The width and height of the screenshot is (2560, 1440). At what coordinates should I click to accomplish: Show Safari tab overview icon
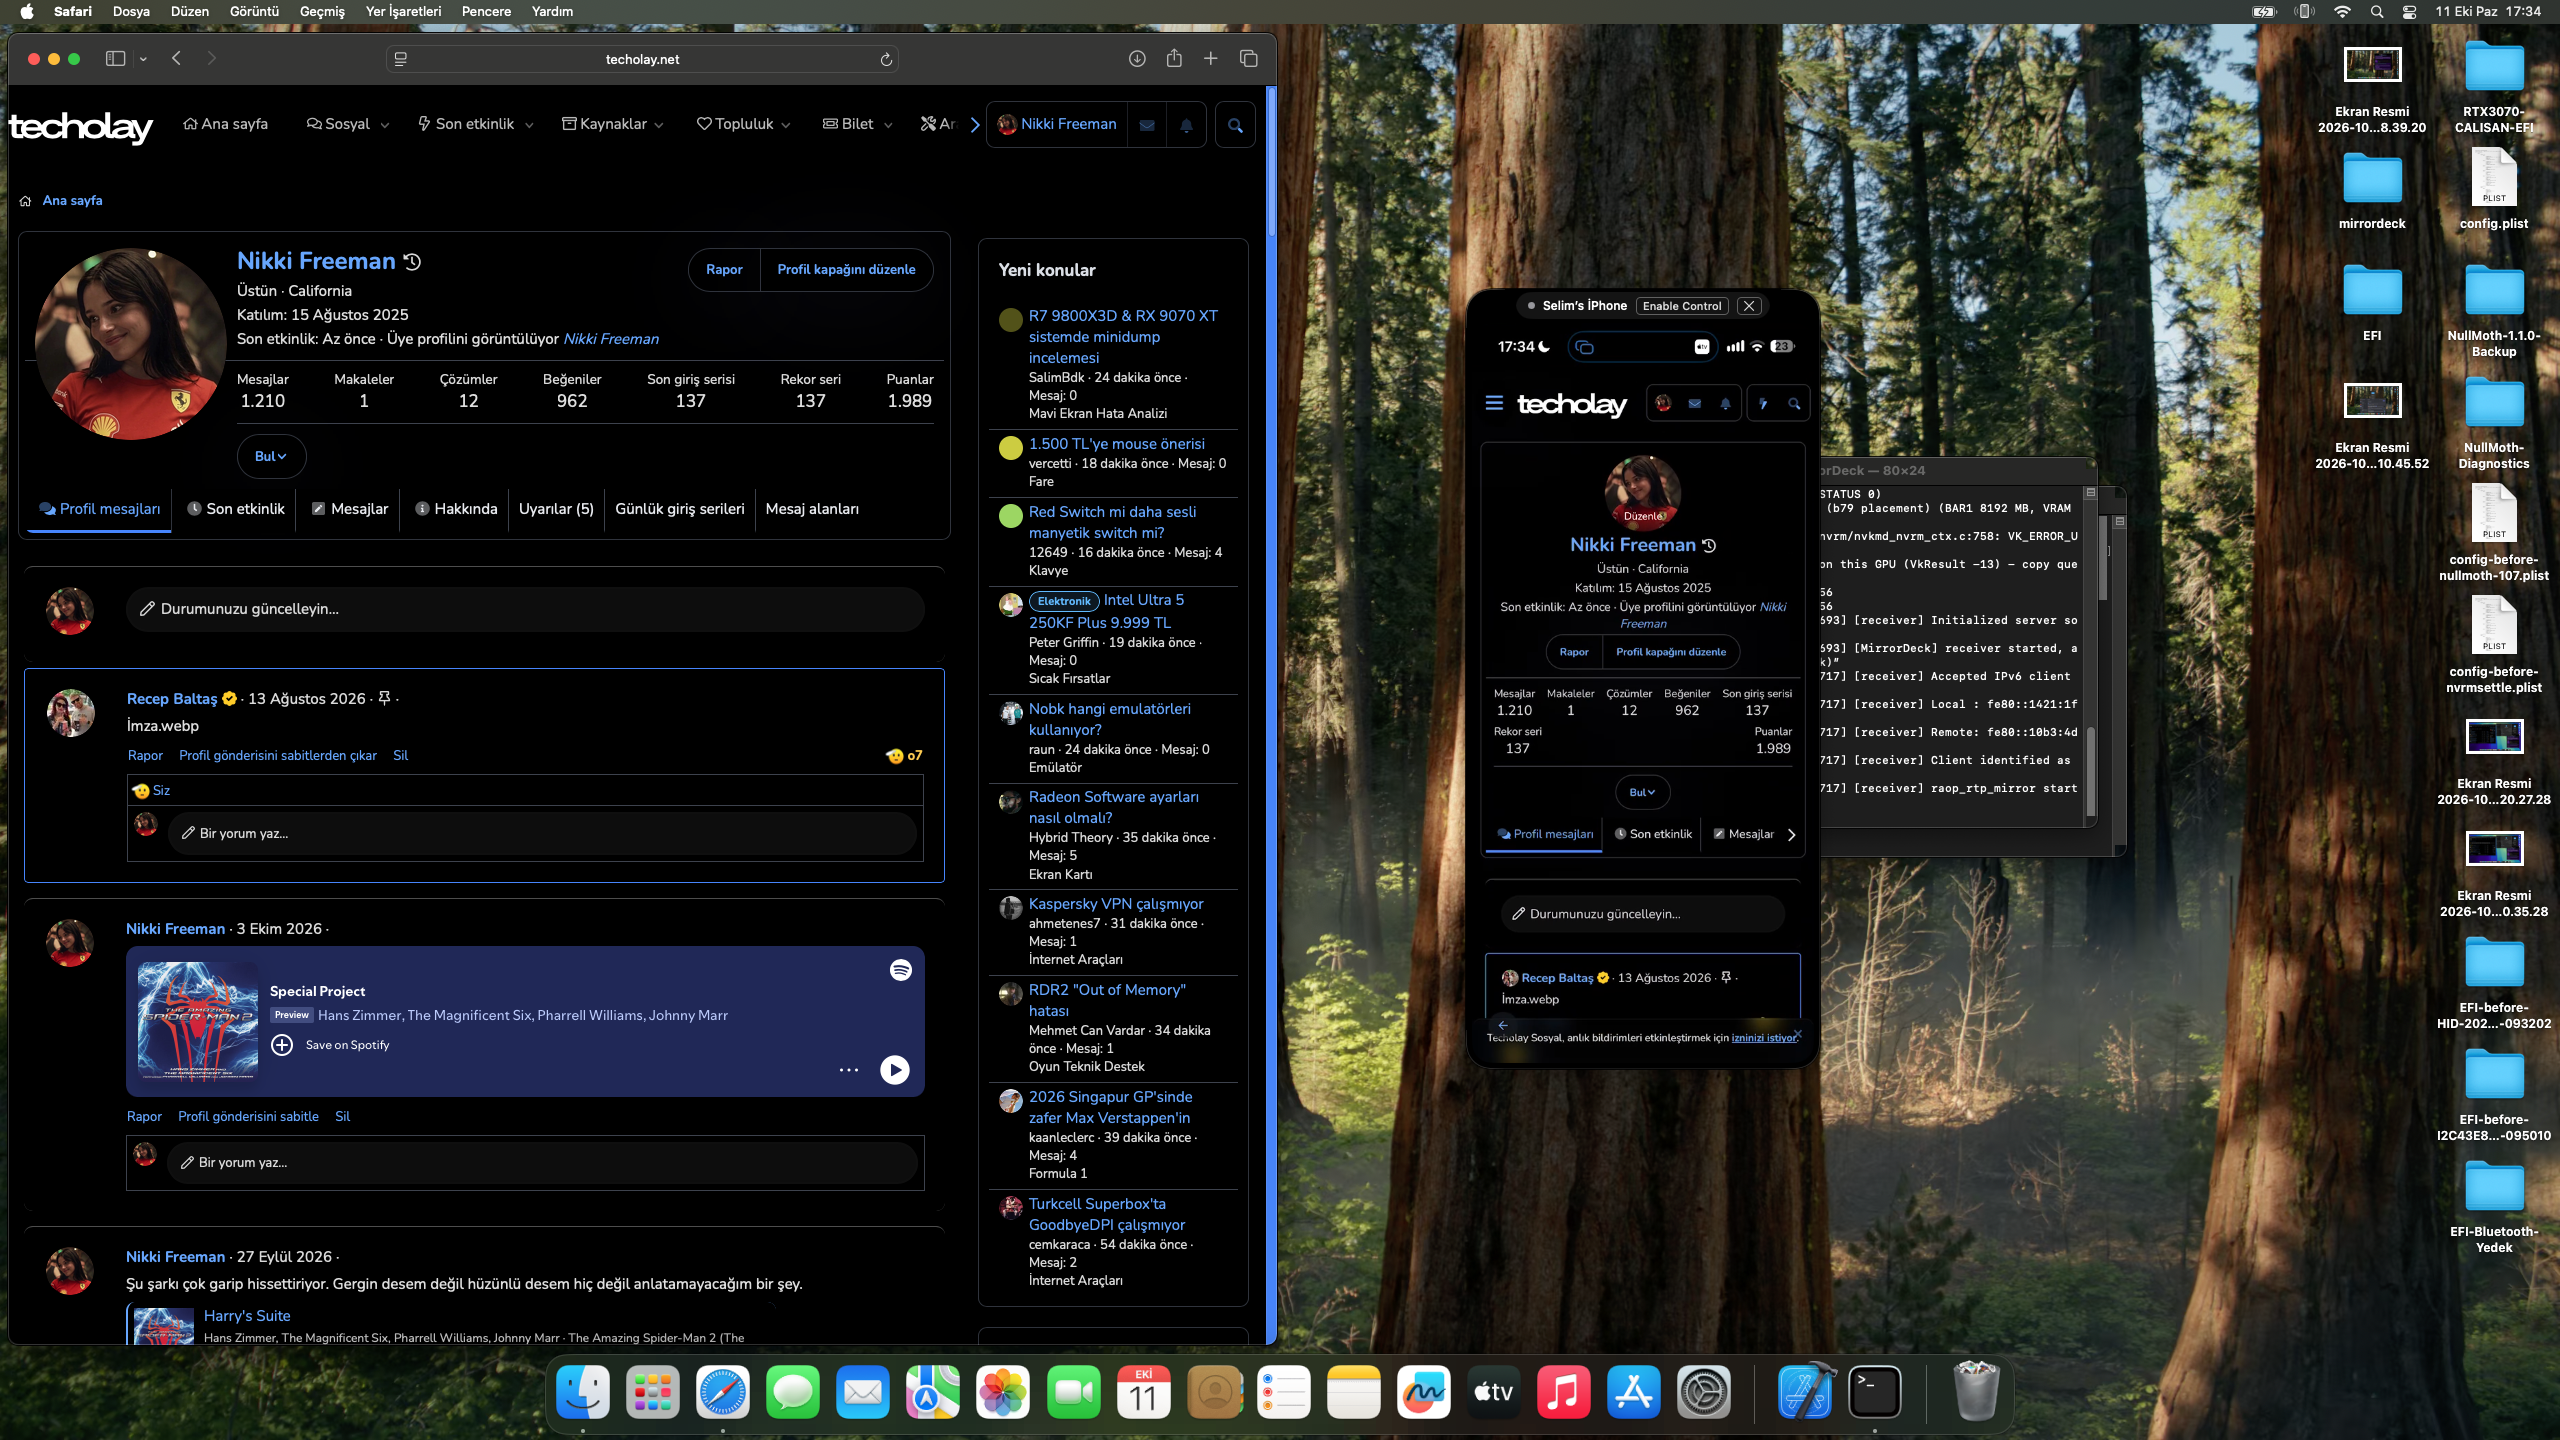1248,59
